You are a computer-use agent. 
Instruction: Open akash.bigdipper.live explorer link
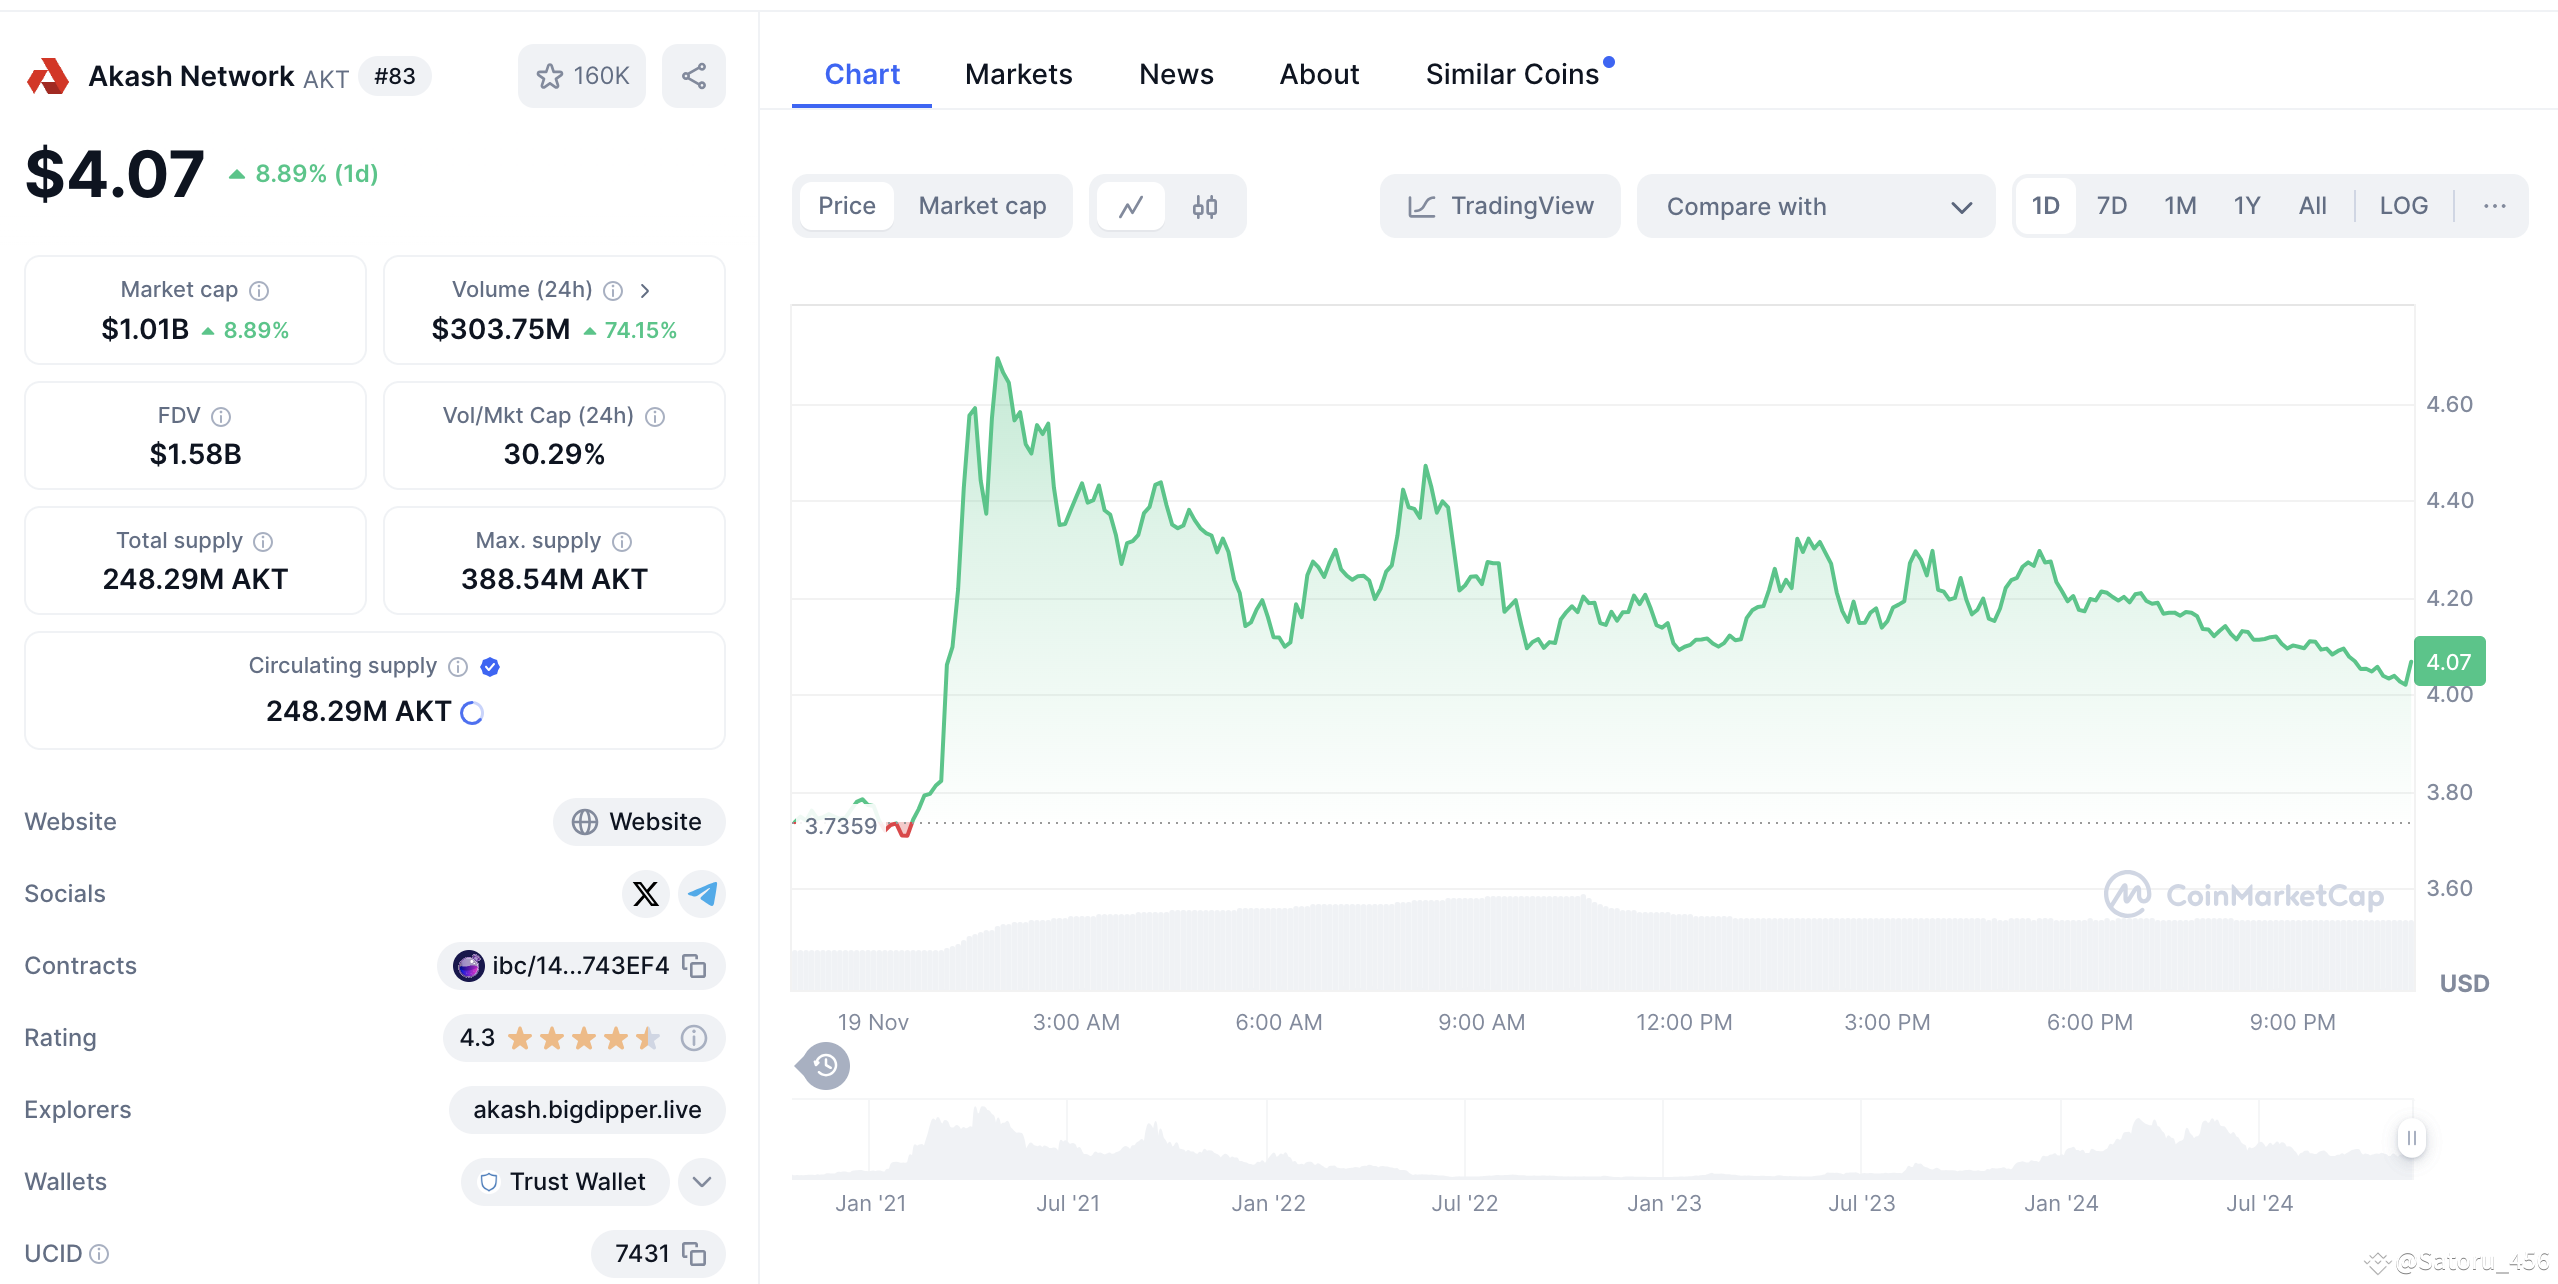(x=587, y=1109)
